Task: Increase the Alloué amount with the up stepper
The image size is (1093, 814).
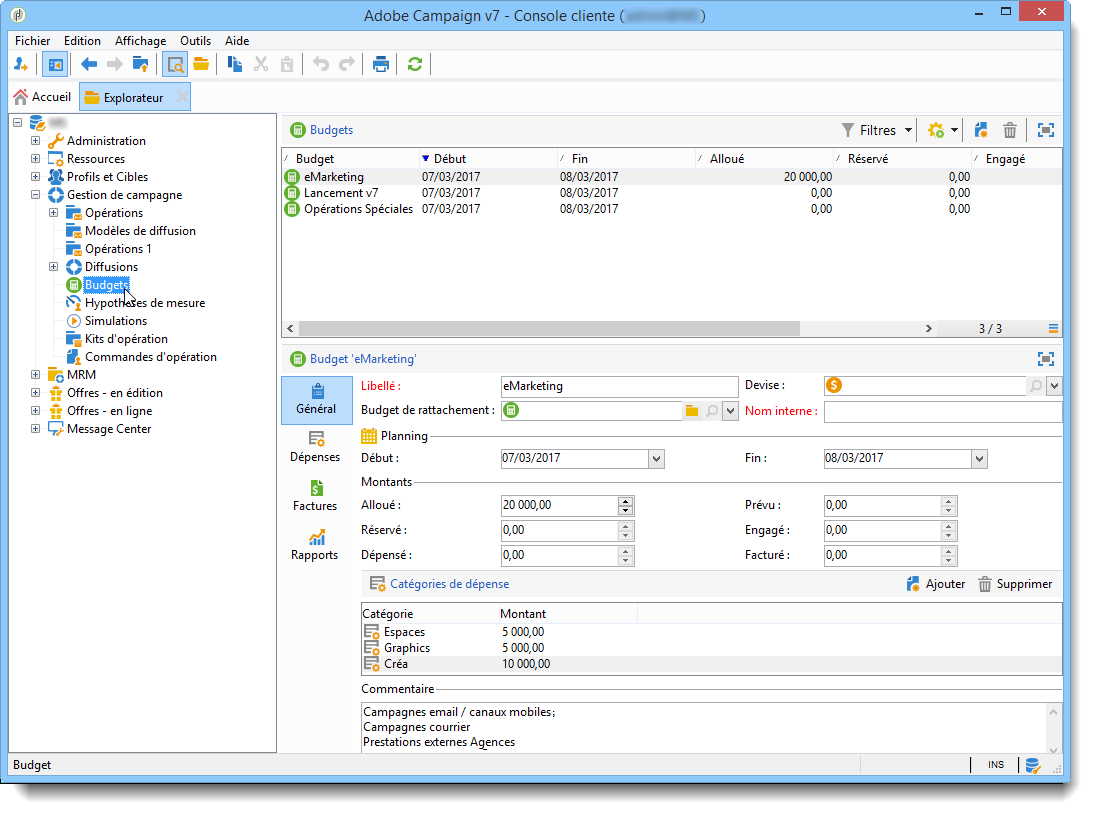Action: coord(626,501)
